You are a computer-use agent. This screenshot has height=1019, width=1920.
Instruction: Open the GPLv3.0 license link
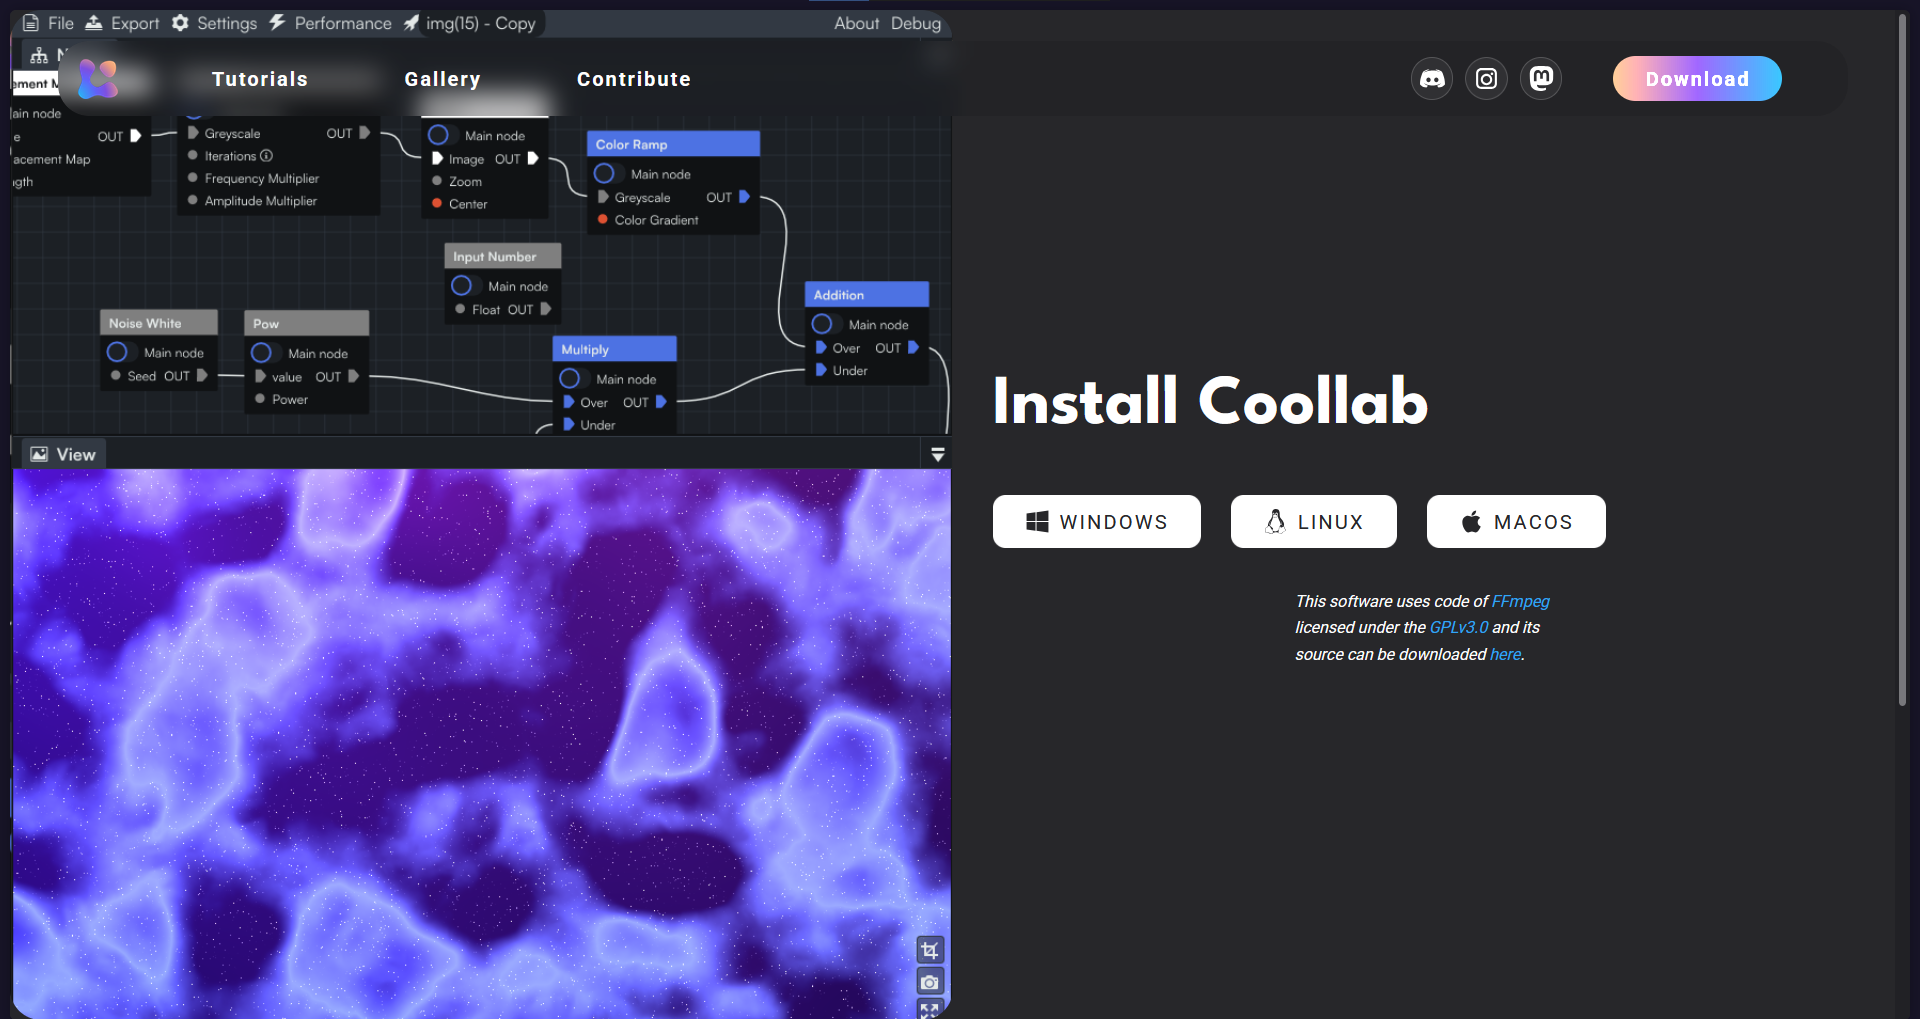click(x=1459, y=627)
